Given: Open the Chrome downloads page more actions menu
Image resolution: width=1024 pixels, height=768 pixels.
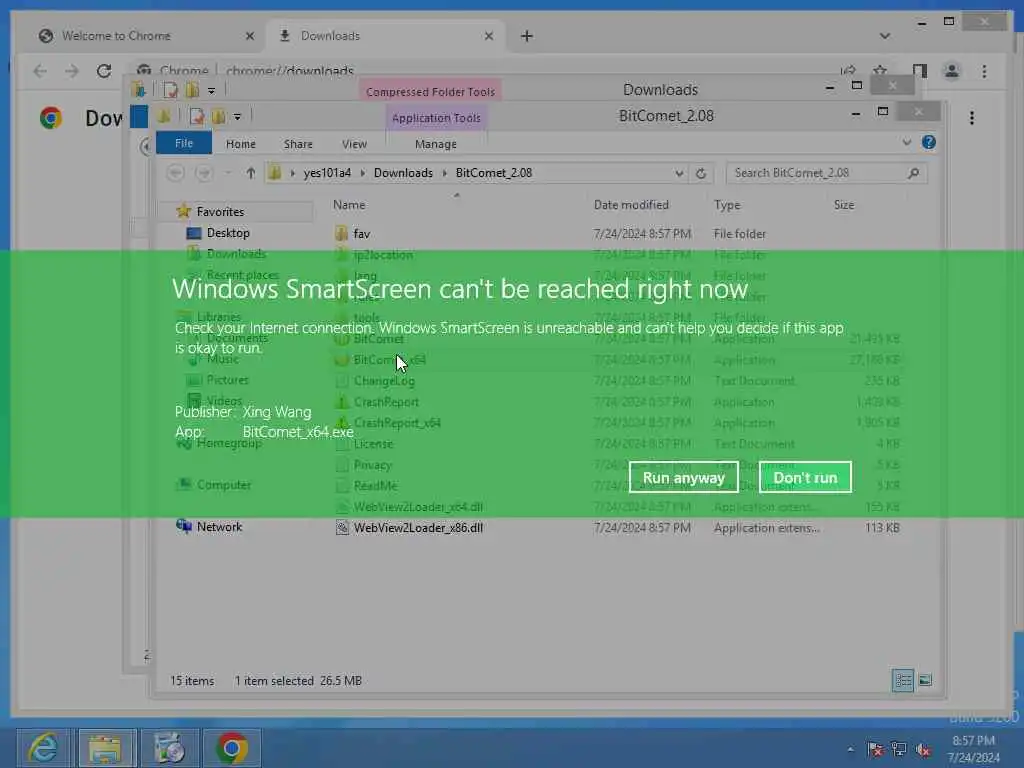Looking at the screenshot, I should click(x=972, y=118).
